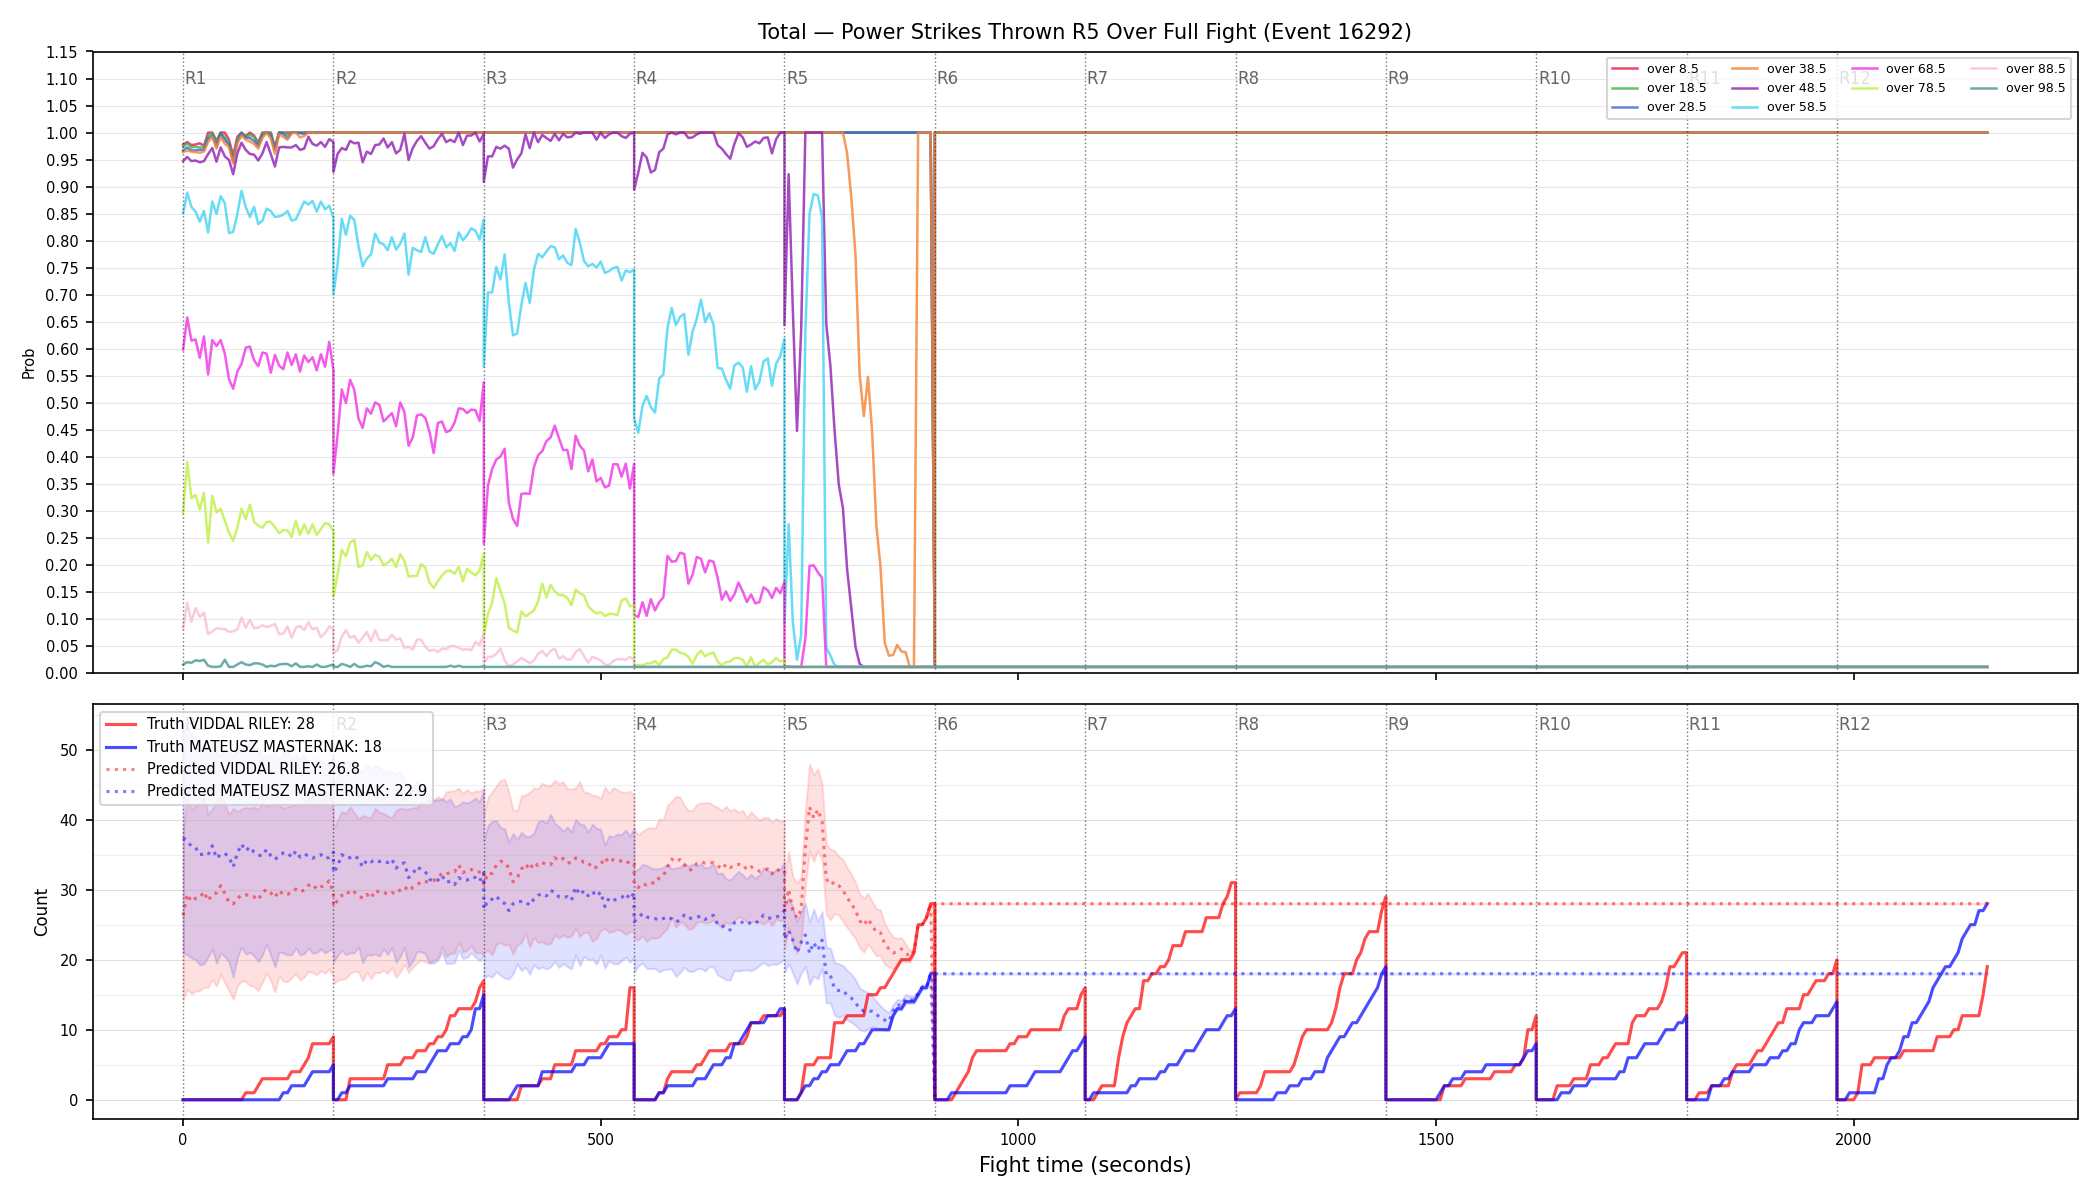Click R6 round marker in count chart
Viewport: 2100px width, 1200px height.
(x=947, y=724)
